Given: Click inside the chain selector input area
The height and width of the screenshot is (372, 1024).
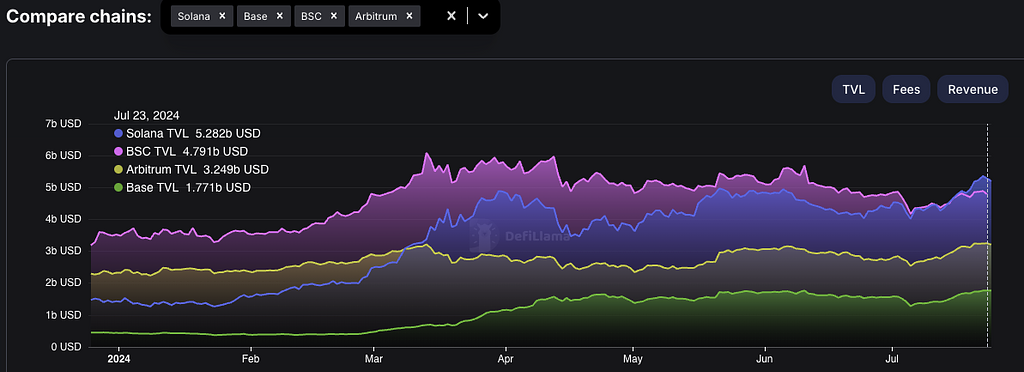Looking at the screenshot, I should tap(431, 16).
